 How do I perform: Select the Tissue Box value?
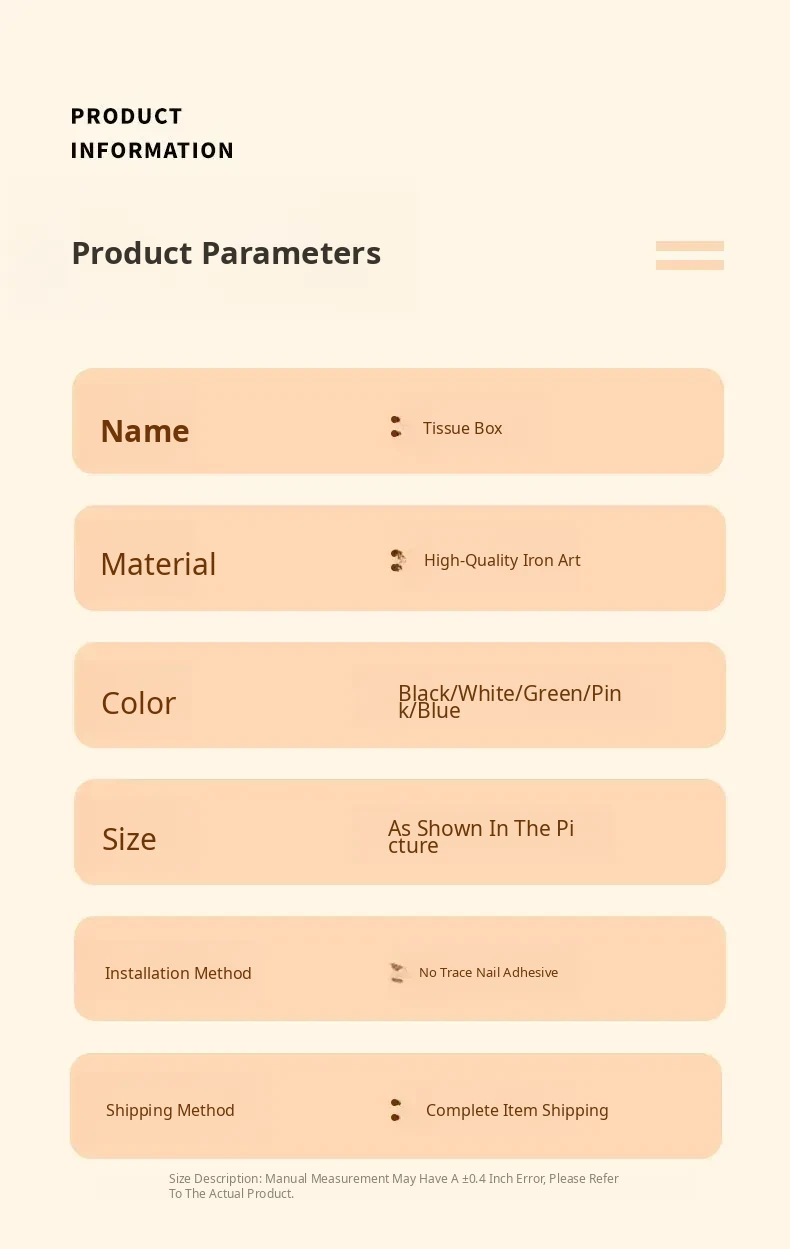click(x=462, y=428)
